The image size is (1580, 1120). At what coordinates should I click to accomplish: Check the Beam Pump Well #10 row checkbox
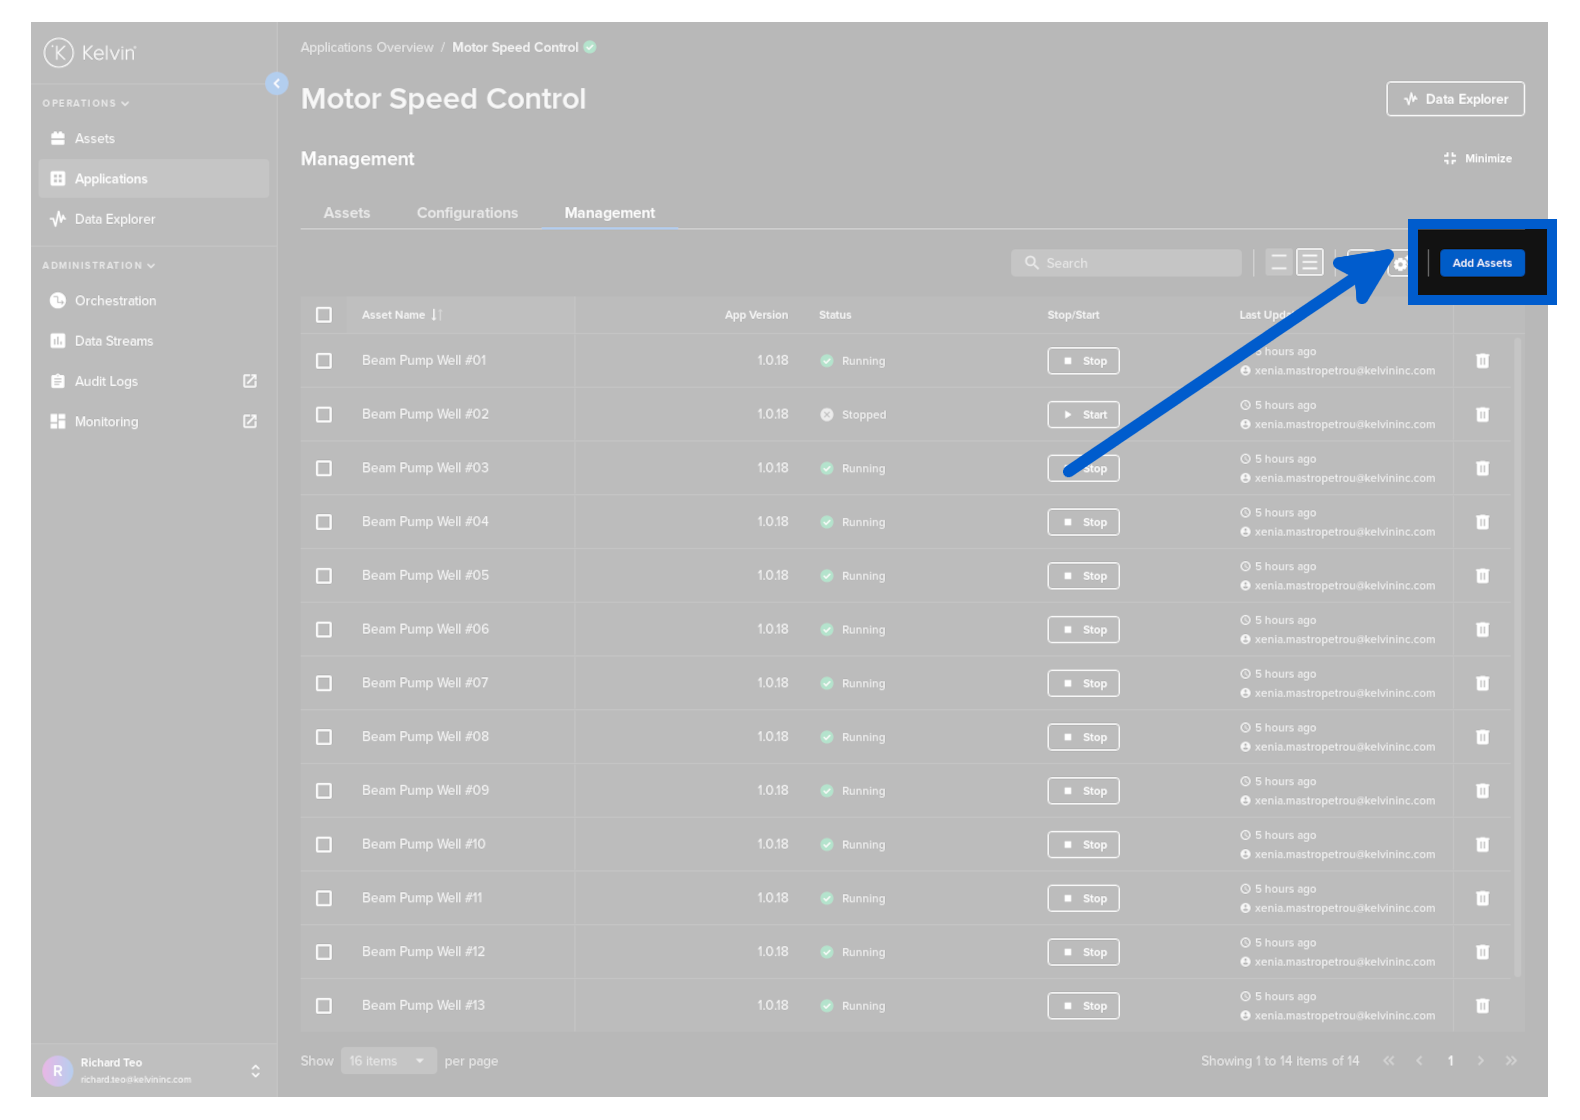pyautogui.click(x=324, y=845)
